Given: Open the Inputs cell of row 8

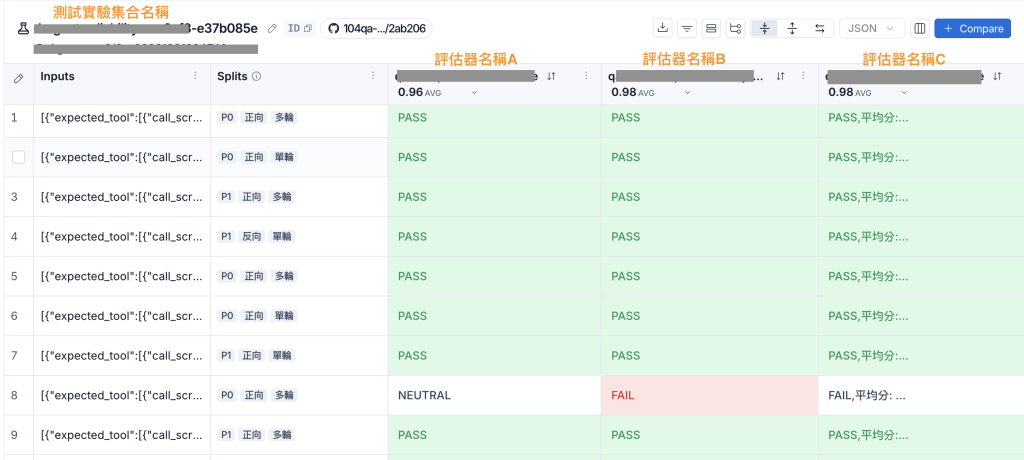Looking at the screenshot, I should (x=121, y=395).
